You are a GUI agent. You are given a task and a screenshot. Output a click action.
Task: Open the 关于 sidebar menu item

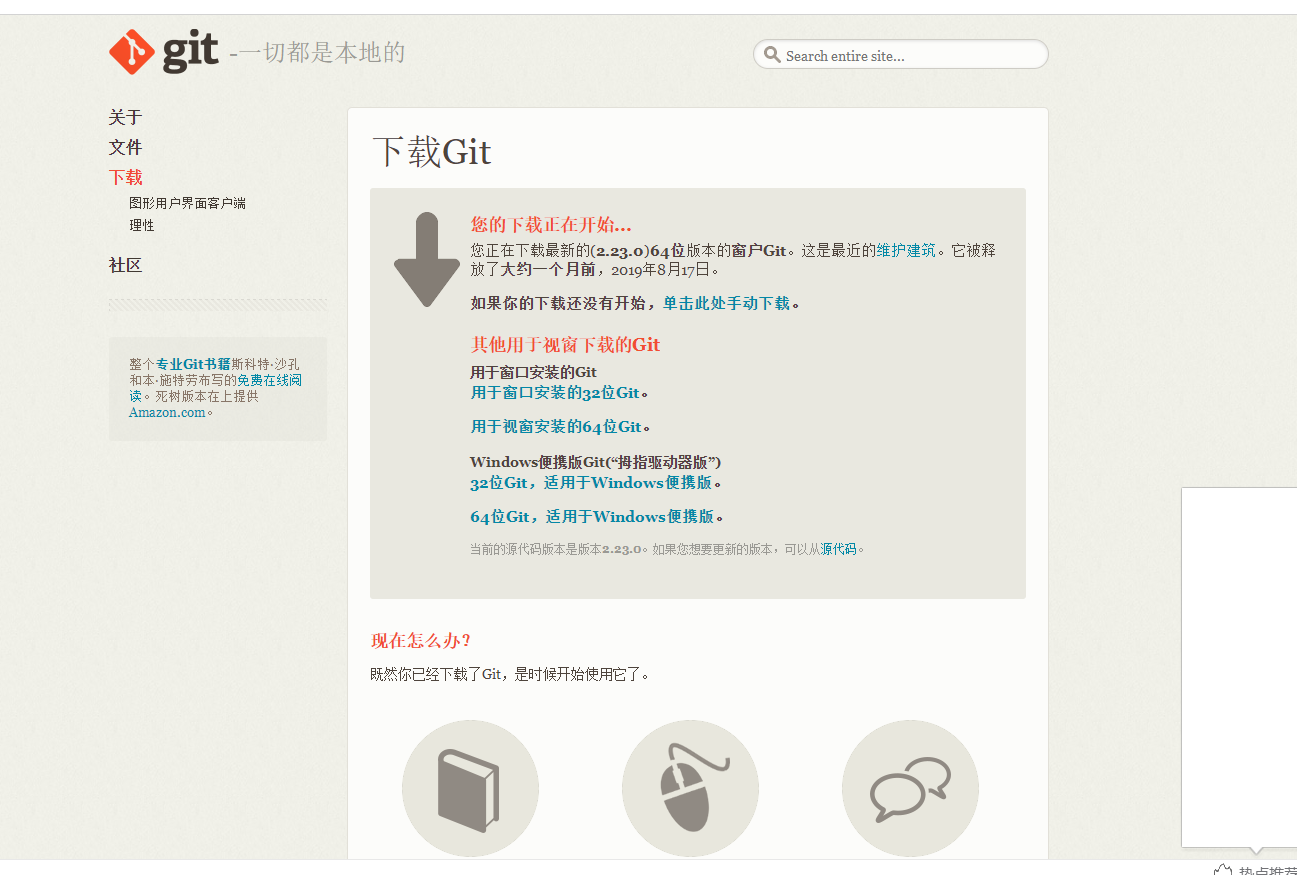[x=126, y=118]
